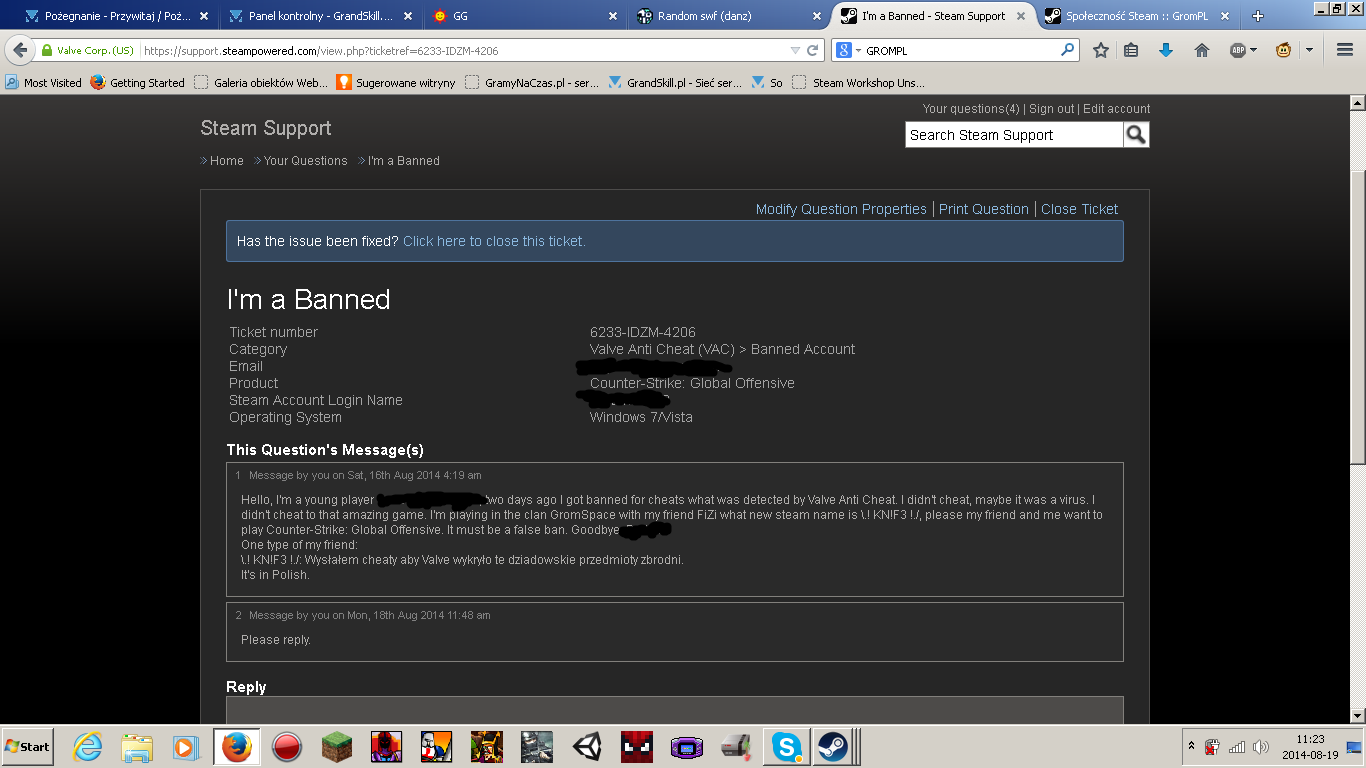Go to the Your Questions breadcrumb
1366x768 pixels.
305,161
